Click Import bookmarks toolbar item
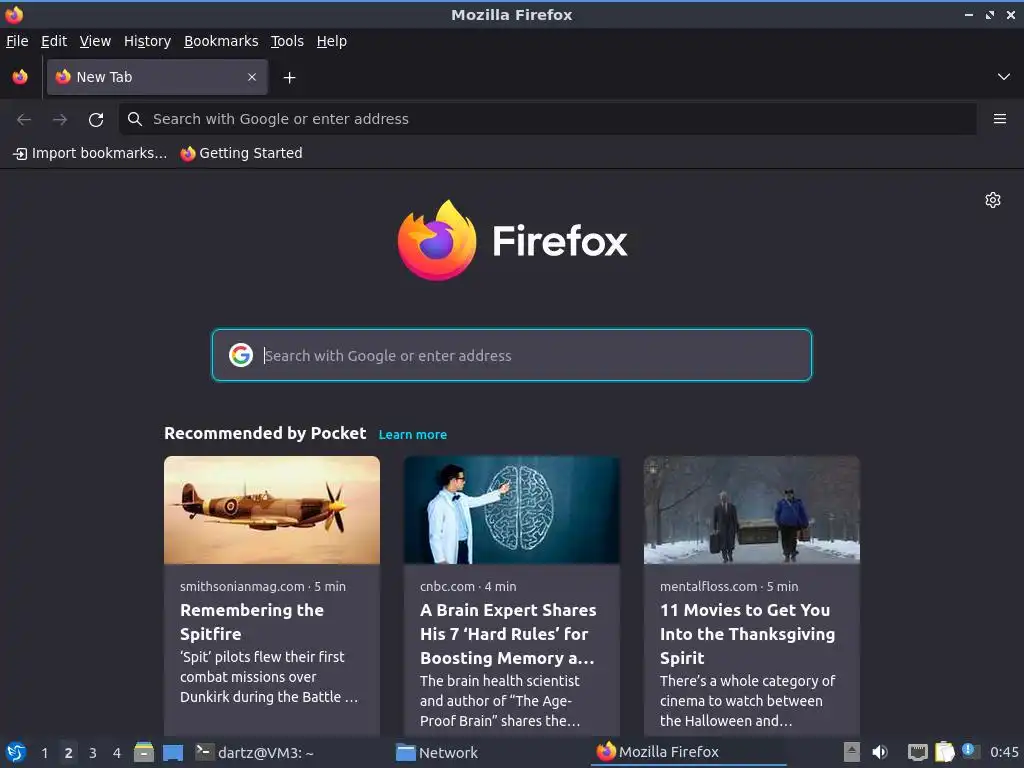The image size is (1024, 768). [90, 153]
